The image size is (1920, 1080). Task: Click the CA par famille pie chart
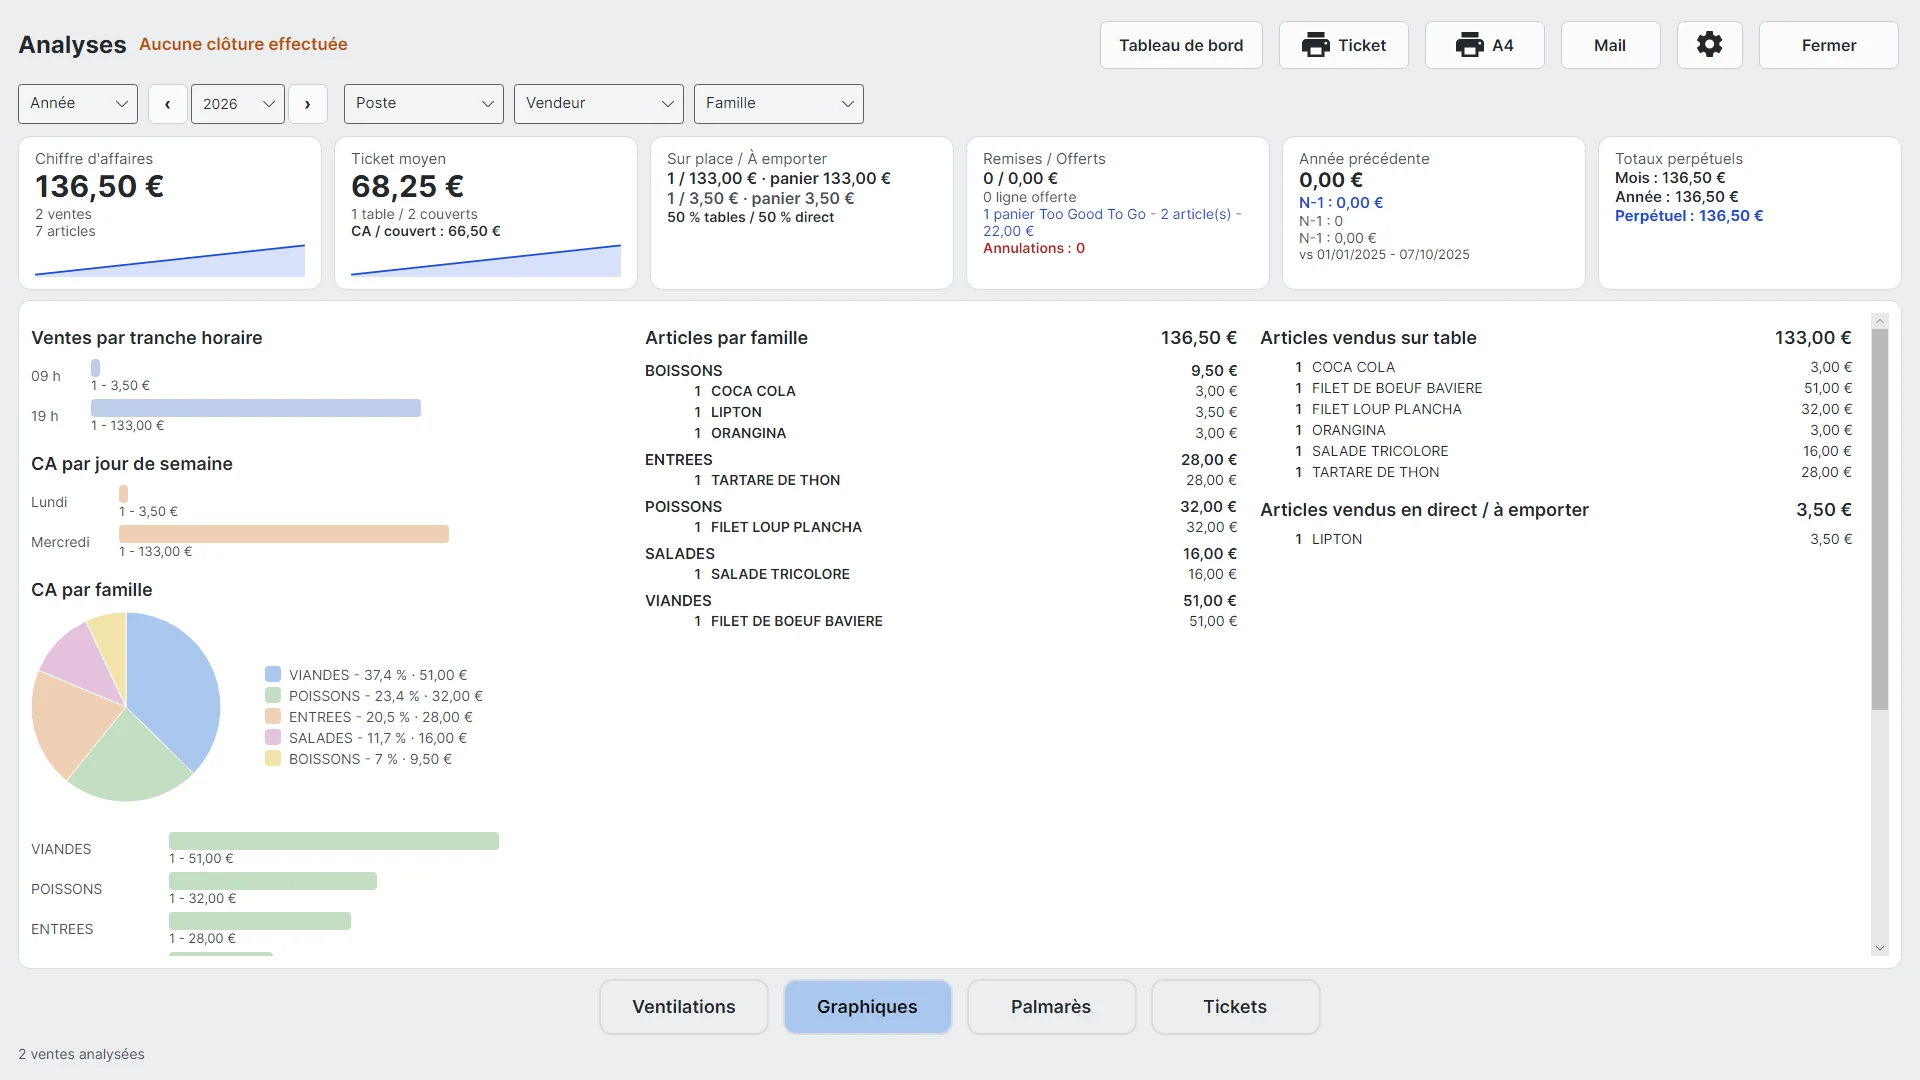(126, 707)
